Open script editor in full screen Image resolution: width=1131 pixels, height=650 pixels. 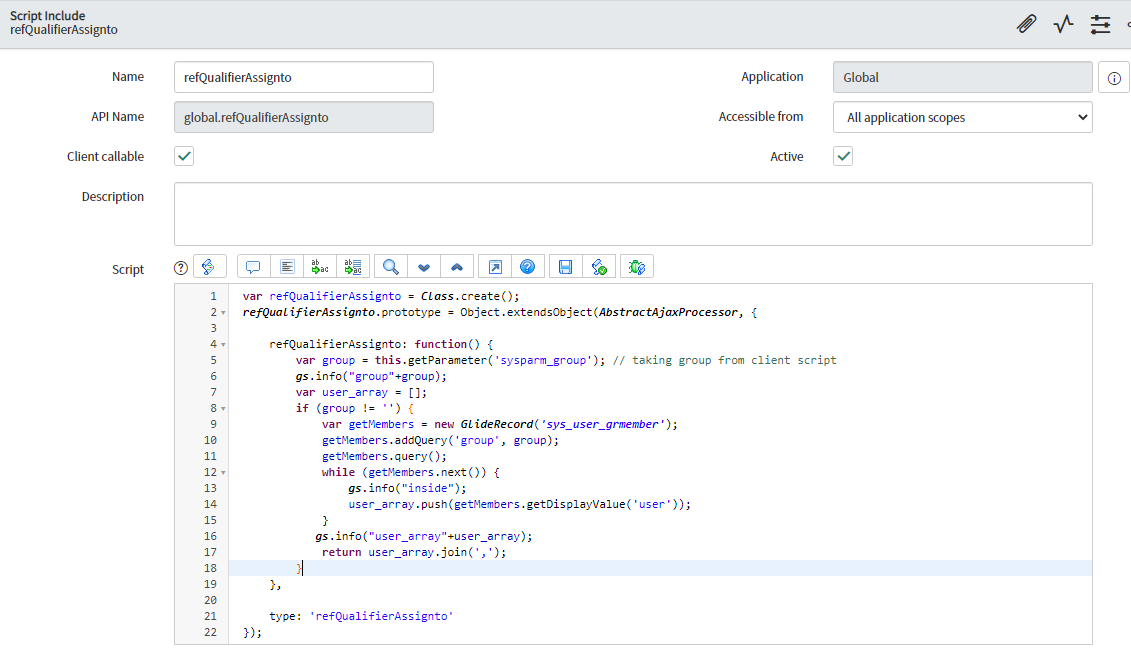coord(494,266)
